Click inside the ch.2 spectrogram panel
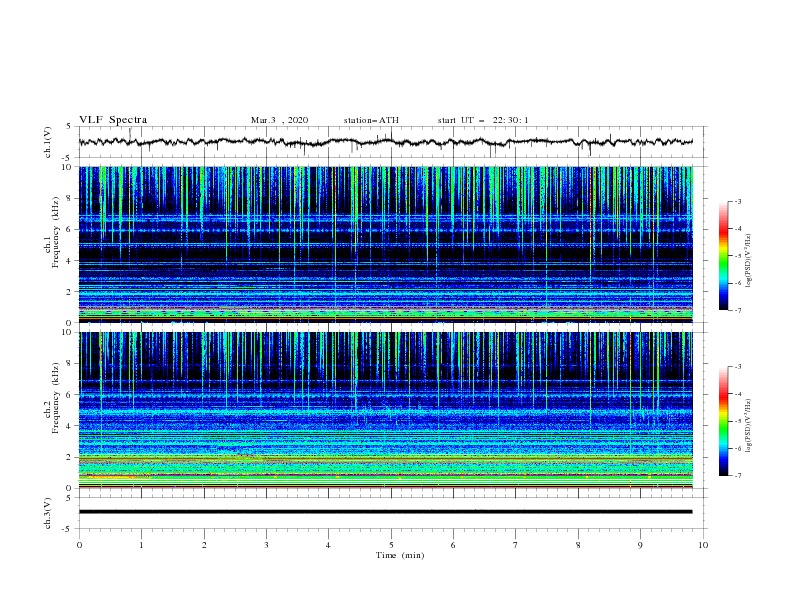This screenshot has height=612, width=792. tap(385, 410)
